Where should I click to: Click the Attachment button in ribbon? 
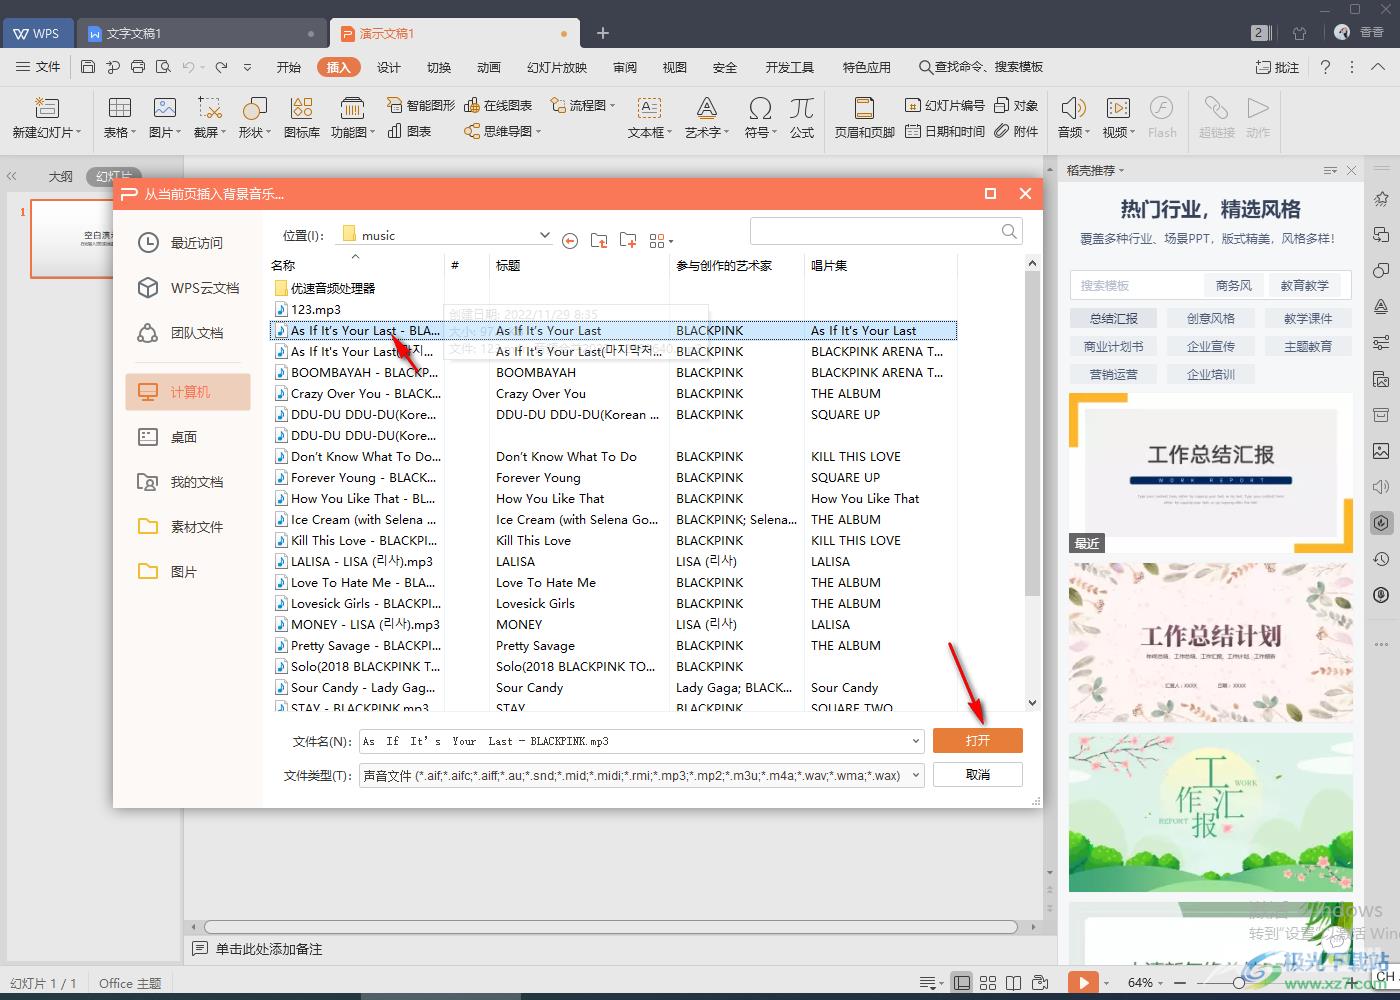(x=1016, y=131)
